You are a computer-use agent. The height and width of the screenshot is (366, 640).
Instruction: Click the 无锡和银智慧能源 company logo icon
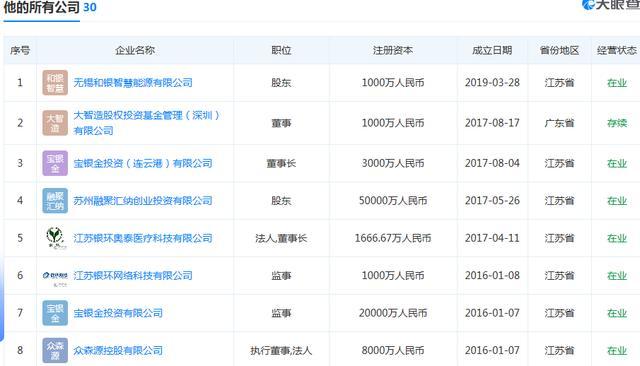coord(55,83)
